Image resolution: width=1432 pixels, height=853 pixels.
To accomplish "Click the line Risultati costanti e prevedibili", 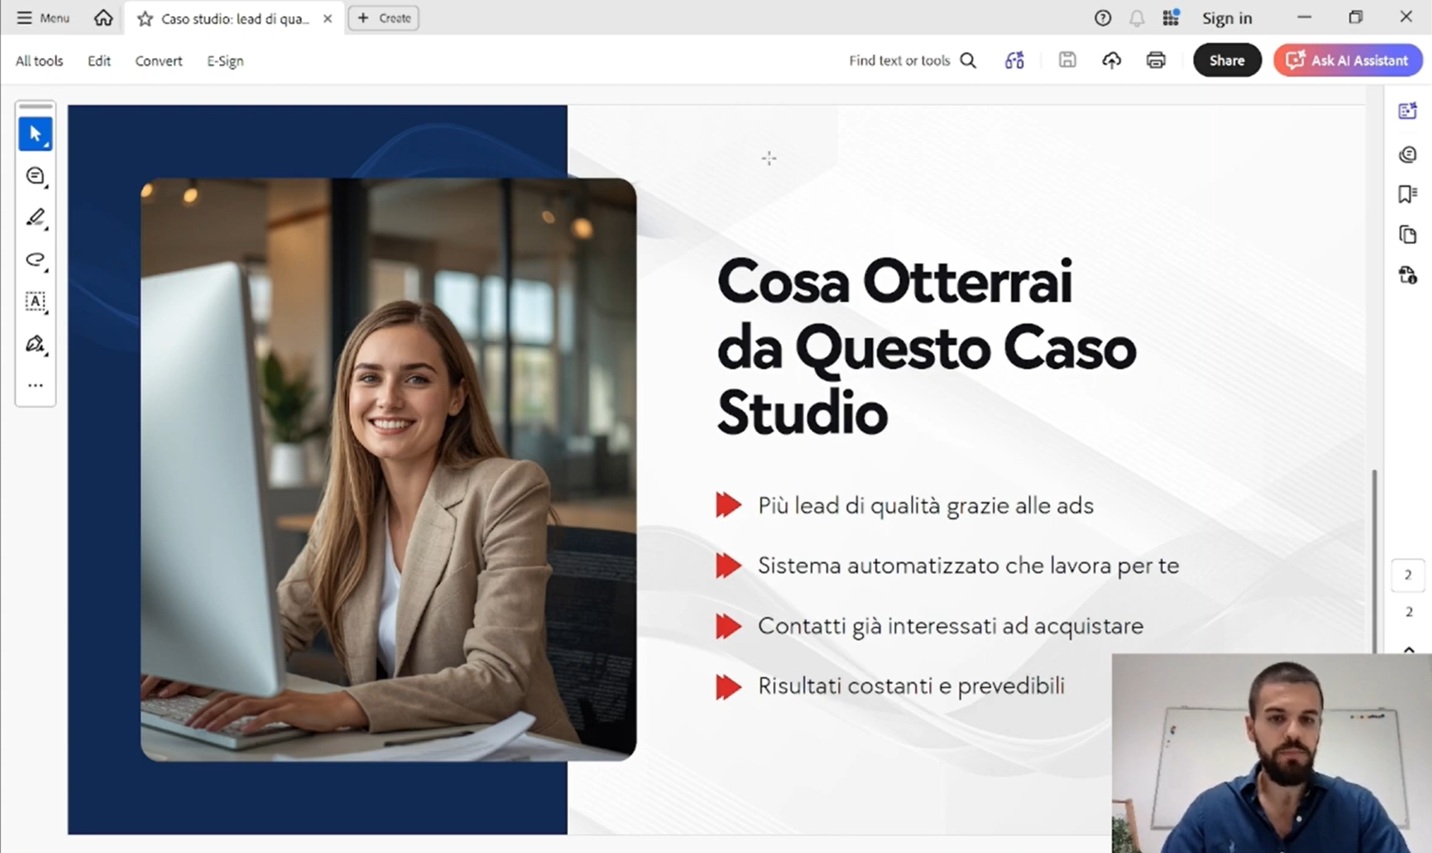I will tap(911, 686).
